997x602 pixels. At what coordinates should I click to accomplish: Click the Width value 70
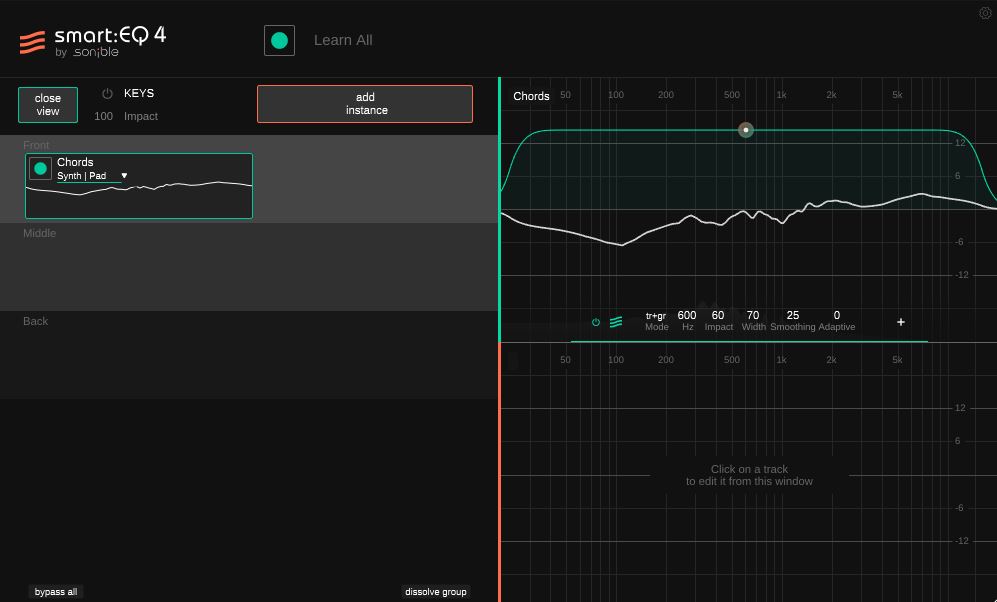click(x=753, y=315)
